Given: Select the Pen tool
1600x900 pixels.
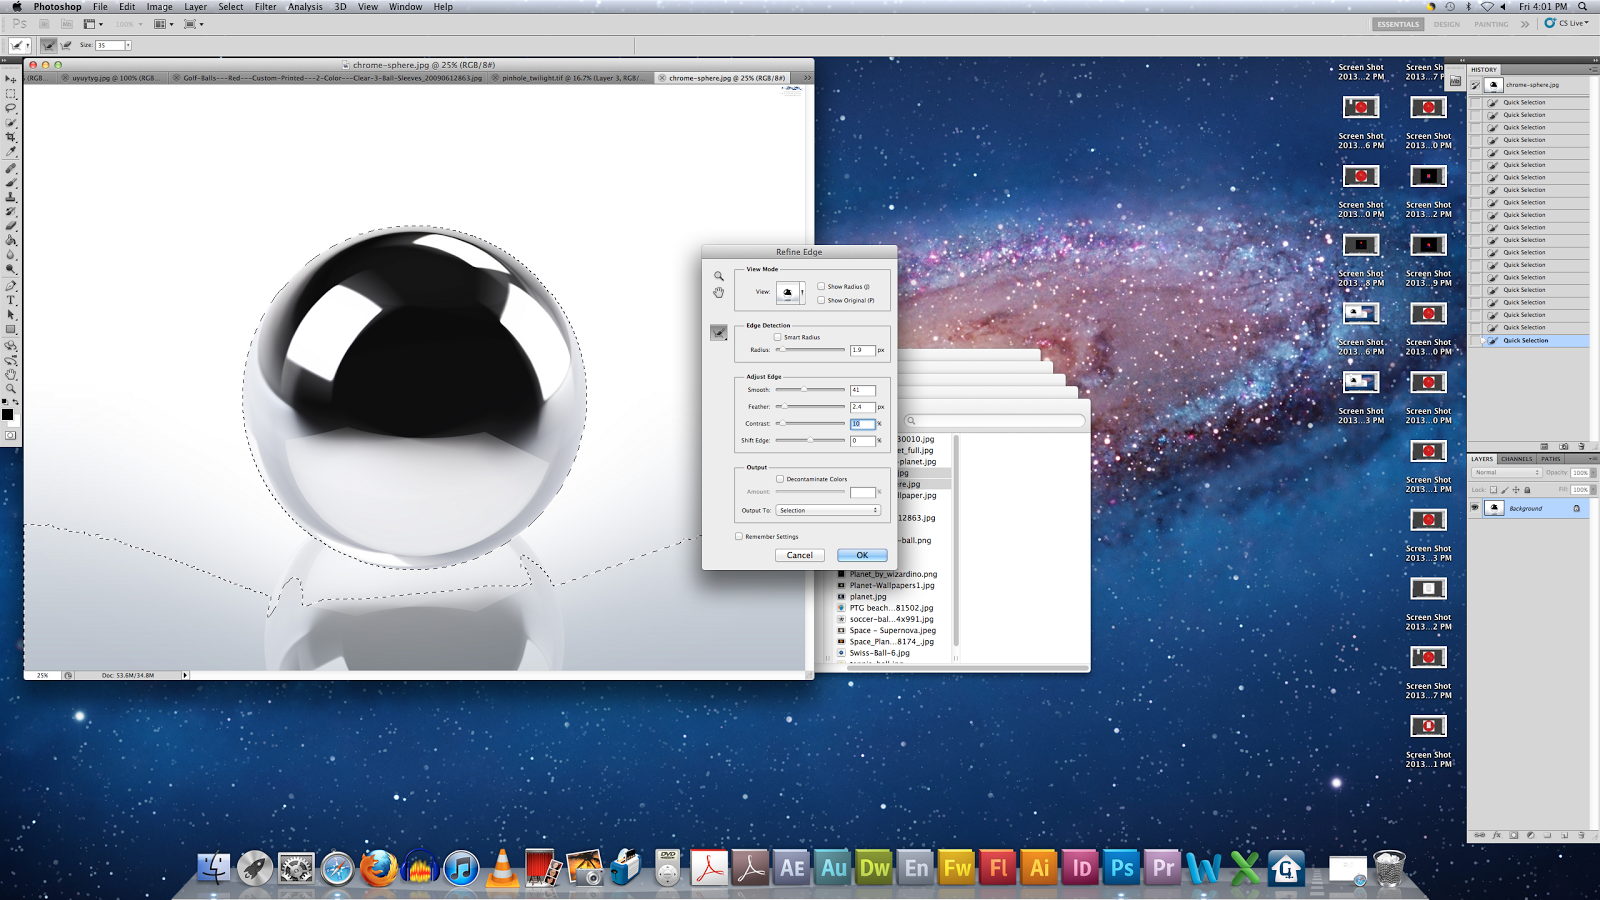Looking at the screenshot, I should click(x=11, y=286).
